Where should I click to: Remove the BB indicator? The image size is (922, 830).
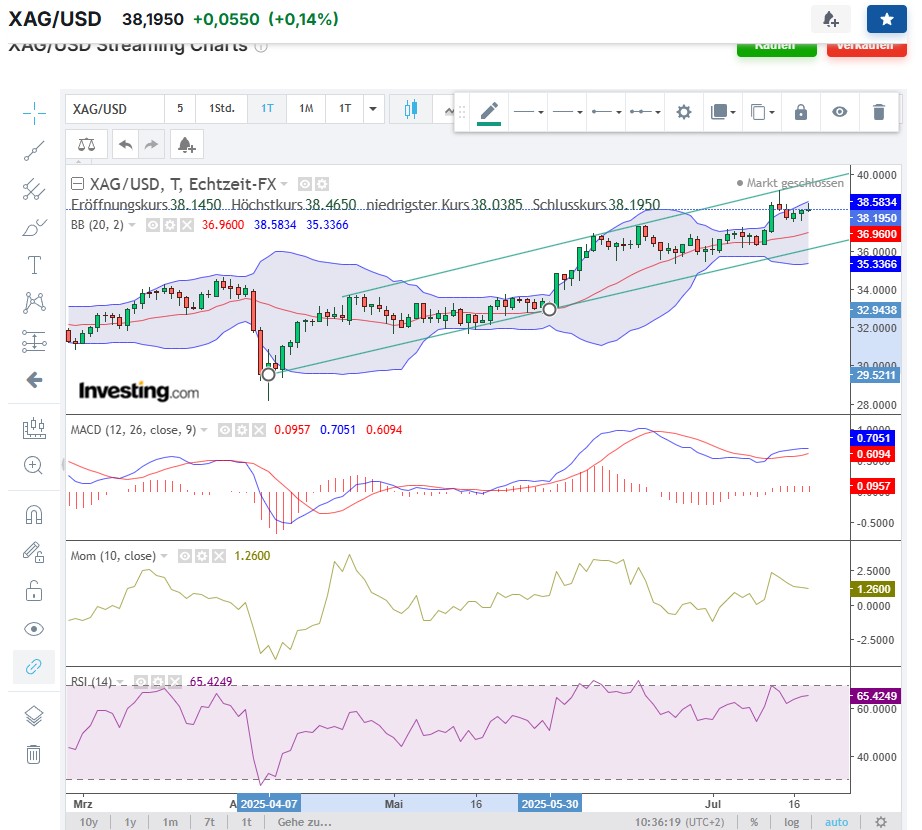tap(186, 225)
